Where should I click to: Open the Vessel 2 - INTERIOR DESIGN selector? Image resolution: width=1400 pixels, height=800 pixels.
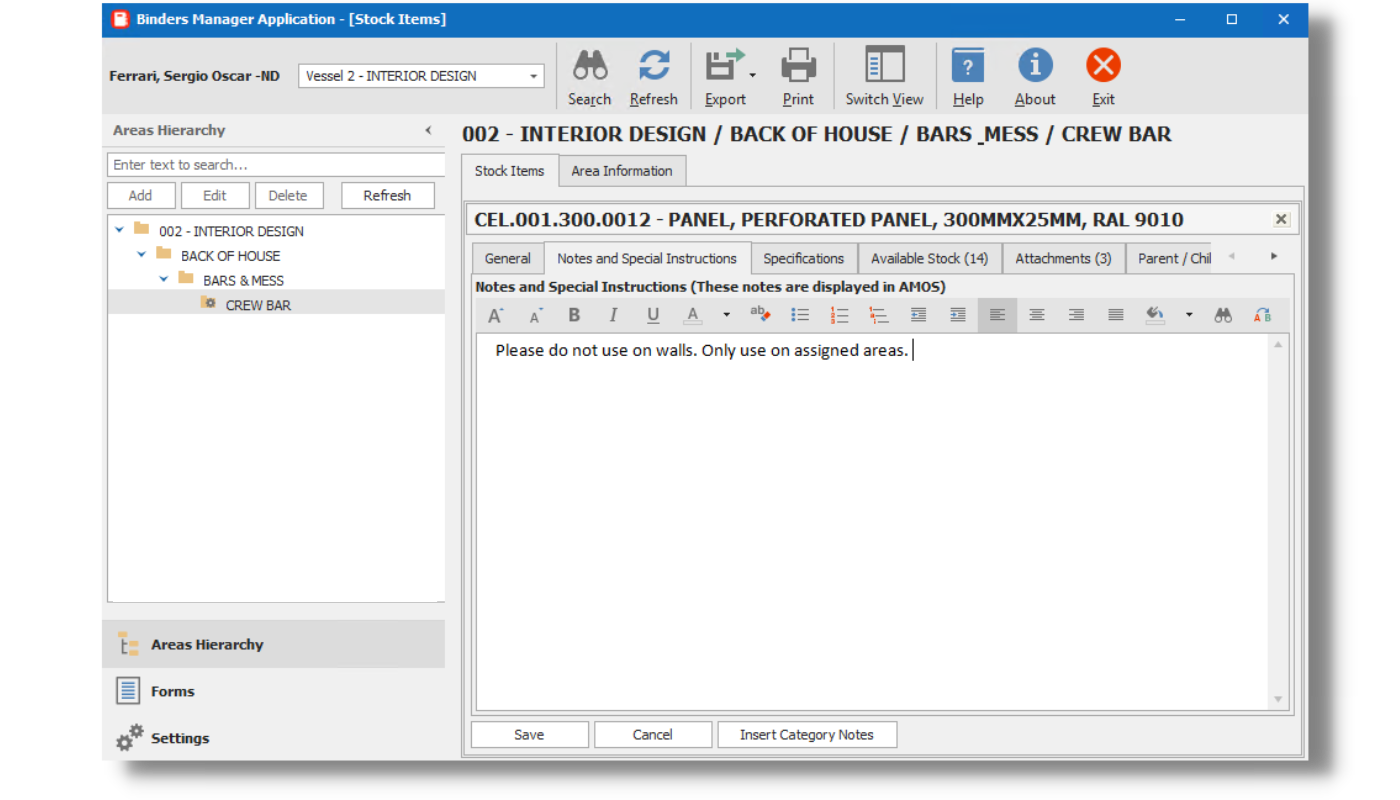pos(533,75)
